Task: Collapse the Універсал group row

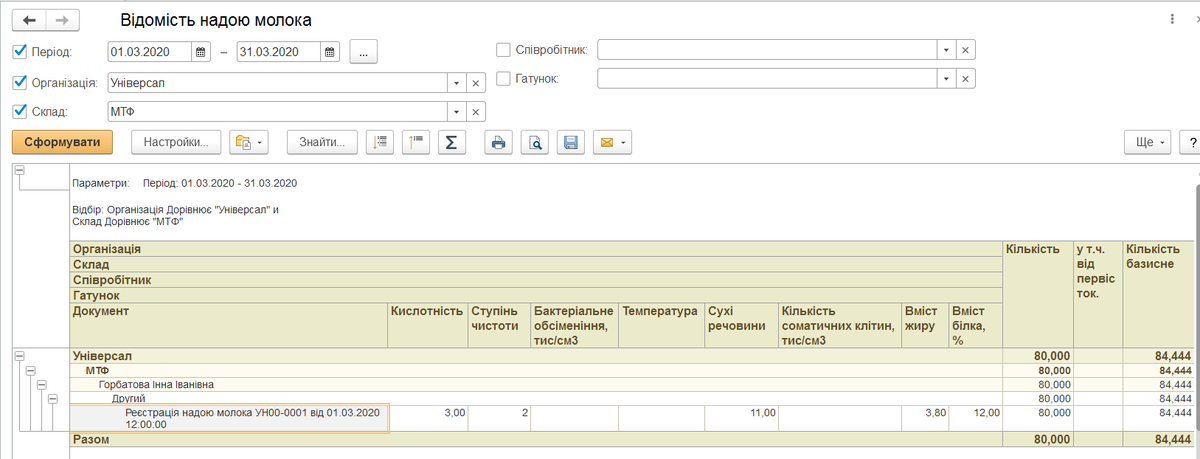Action: pyautogui.click(x=19, y=355)
